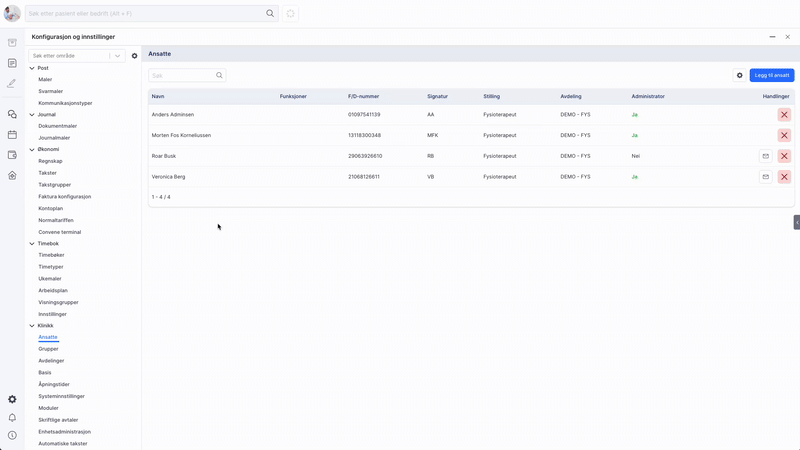Open Timebøker under Timebok
The height and width of the screenshot is (450, 800).
[51, 255]
